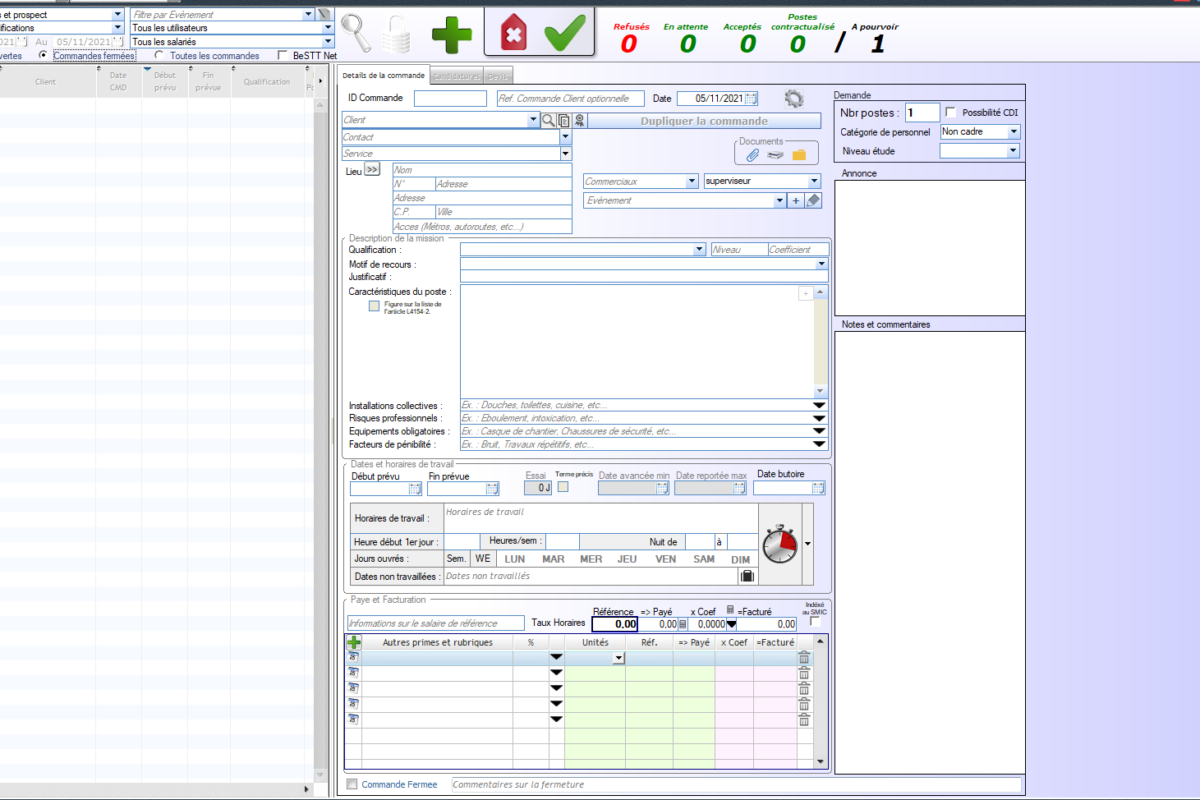The height and width of the screenshot is (800, 1200).
Task: Click the eraser icon next to Evènement
Action: [813, 201]
